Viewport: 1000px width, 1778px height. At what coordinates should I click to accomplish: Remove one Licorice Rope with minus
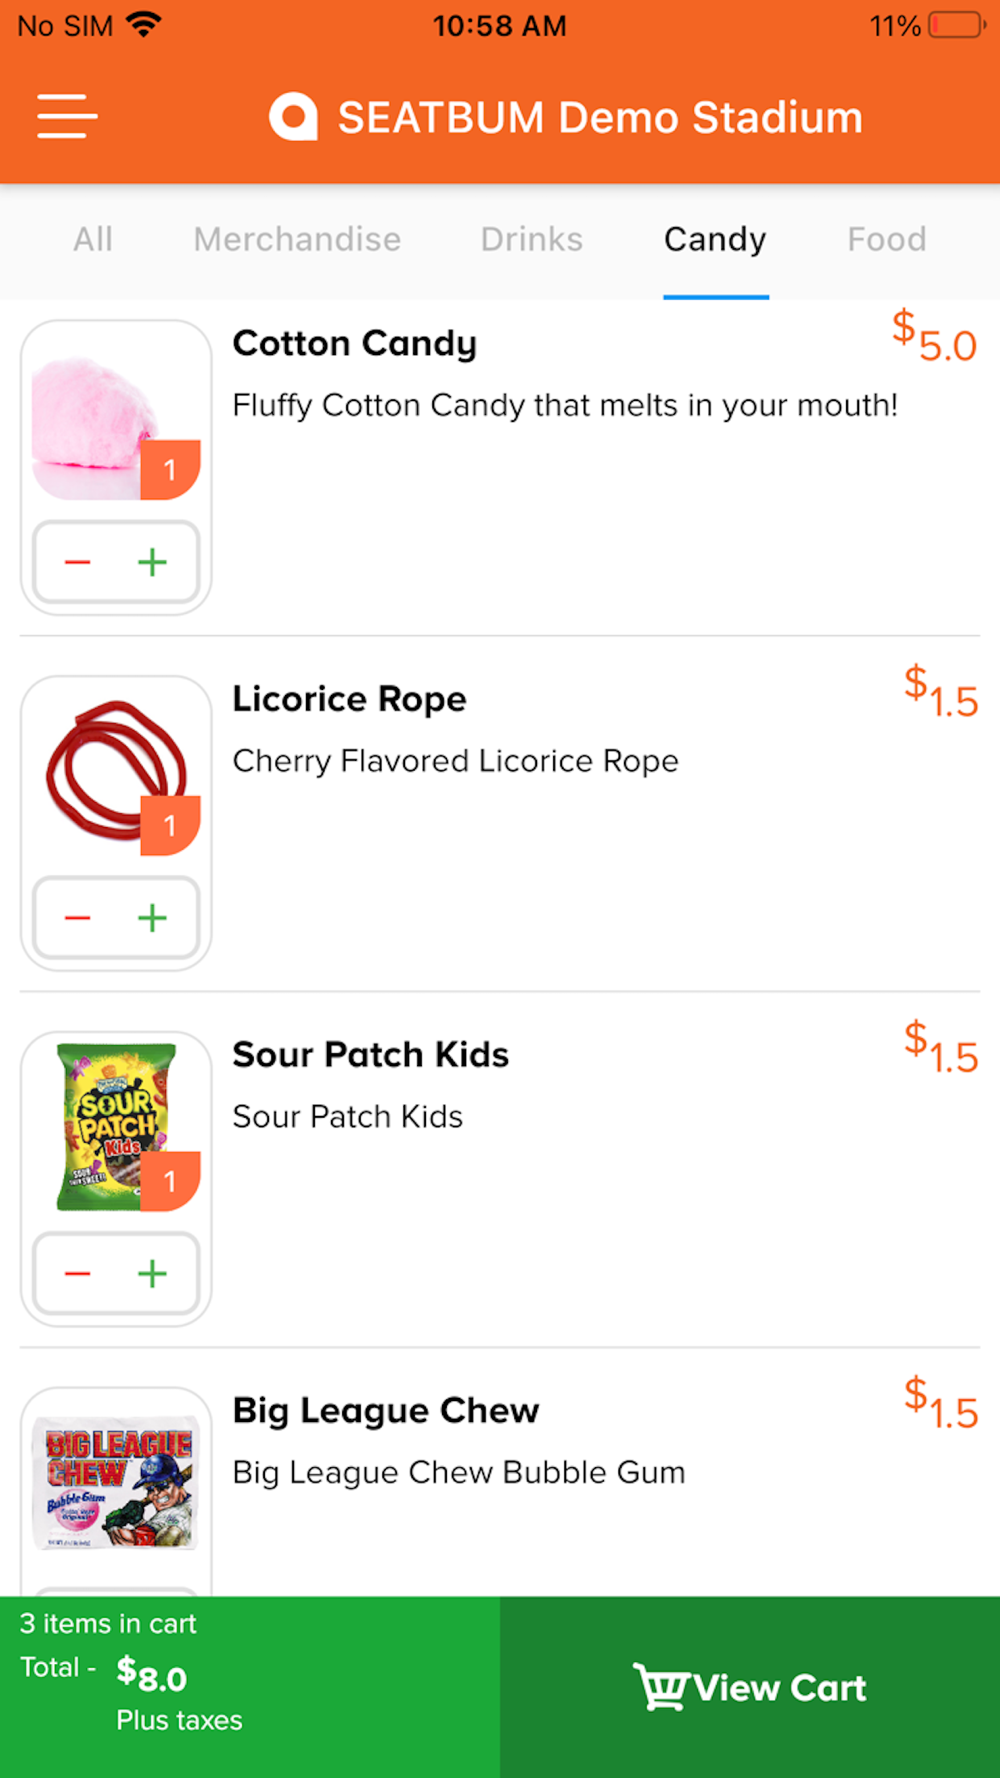(78, 918)
